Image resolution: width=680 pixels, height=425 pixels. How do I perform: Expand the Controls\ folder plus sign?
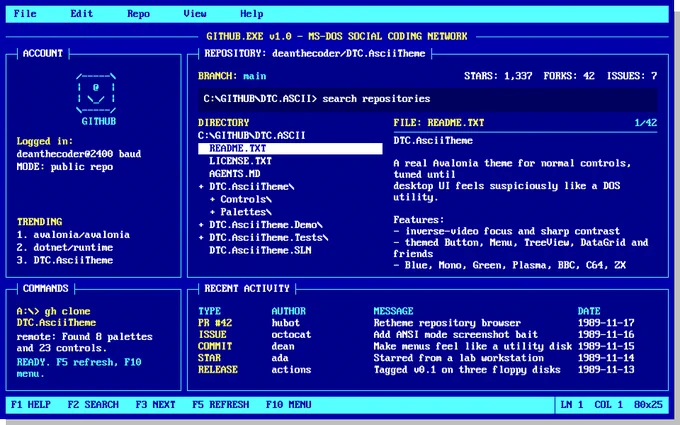(212, 199)
